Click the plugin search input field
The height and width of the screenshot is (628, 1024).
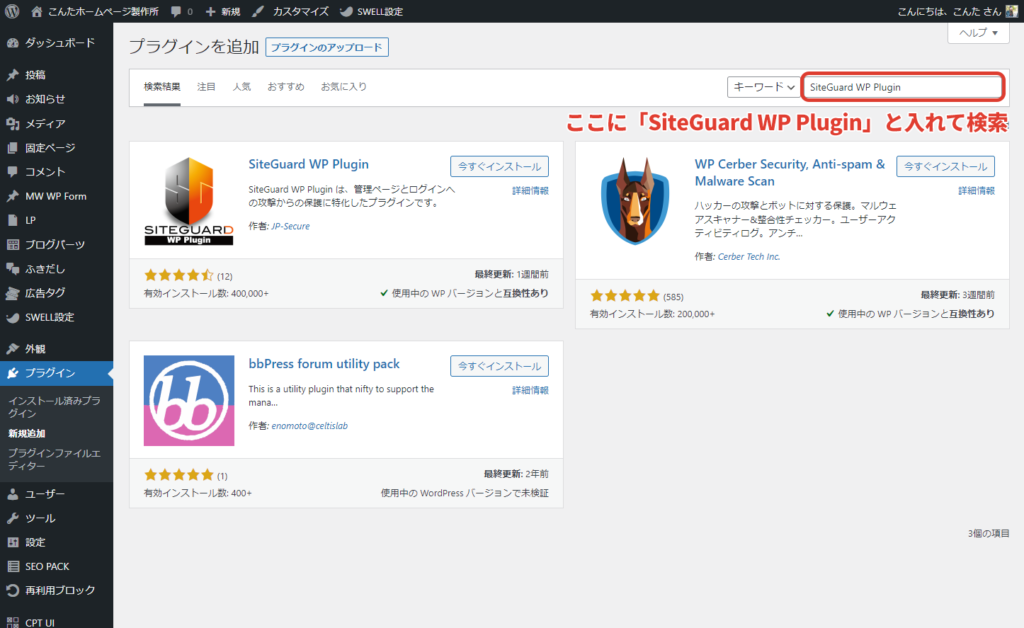[x=903, y=87]
